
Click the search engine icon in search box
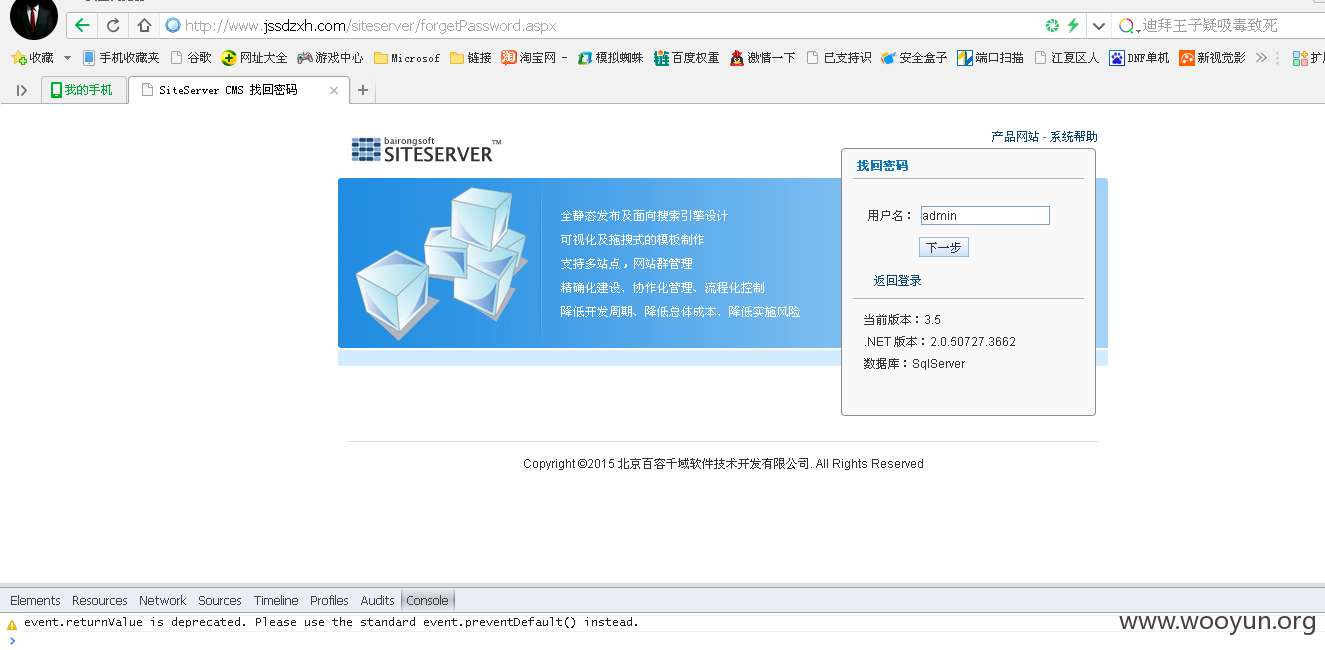(1128, 26)
